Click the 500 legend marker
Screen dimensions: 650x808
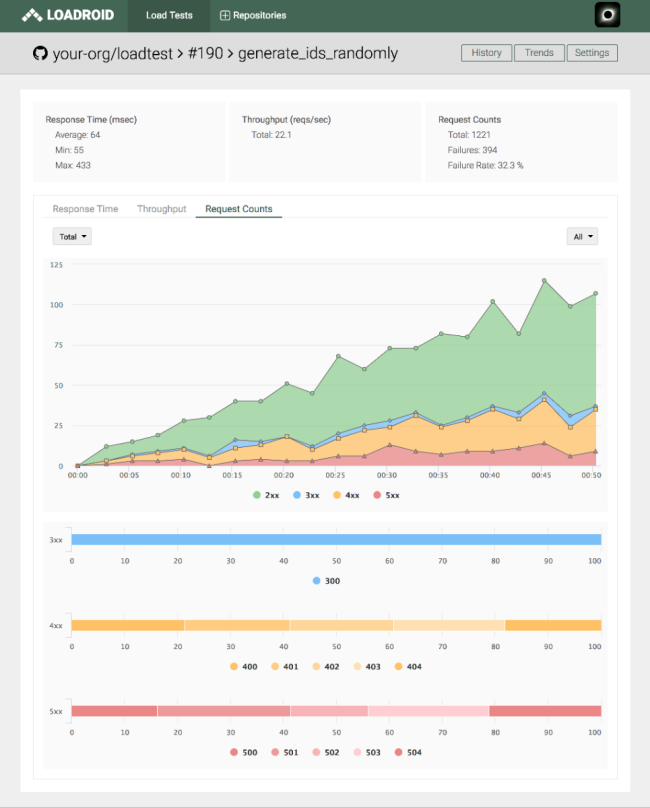point(234,751)
